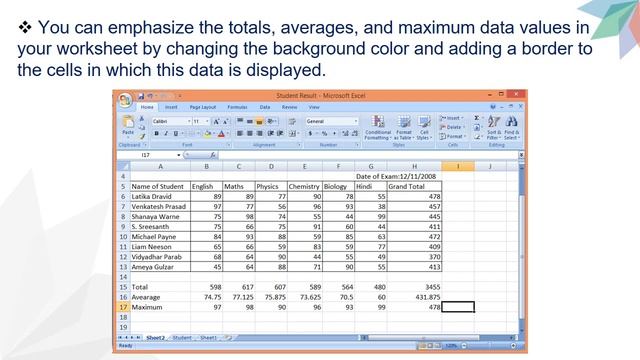Screen dimensions: 640x360
Task: Toggle Bottom Align button
Action: tap(259, 121)
